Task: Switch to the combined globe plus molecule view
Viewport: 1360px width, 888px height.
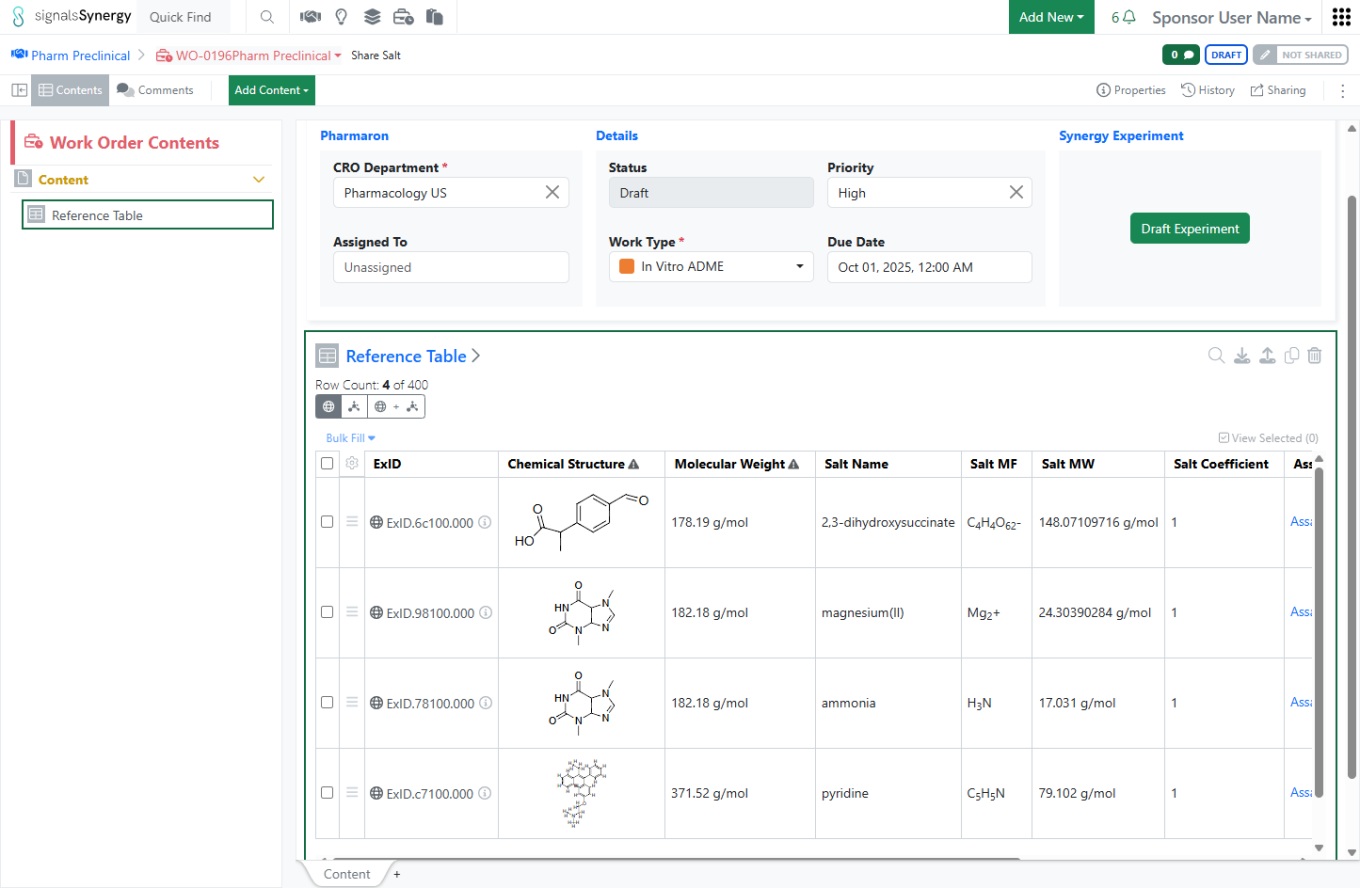Action: click(397, 407)
